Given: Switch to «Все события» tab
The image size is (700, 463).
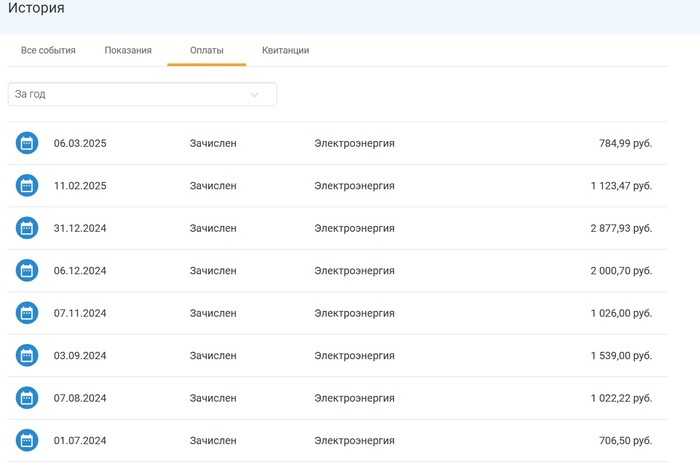Looking at the screenshot, I should tap(48, 50).
